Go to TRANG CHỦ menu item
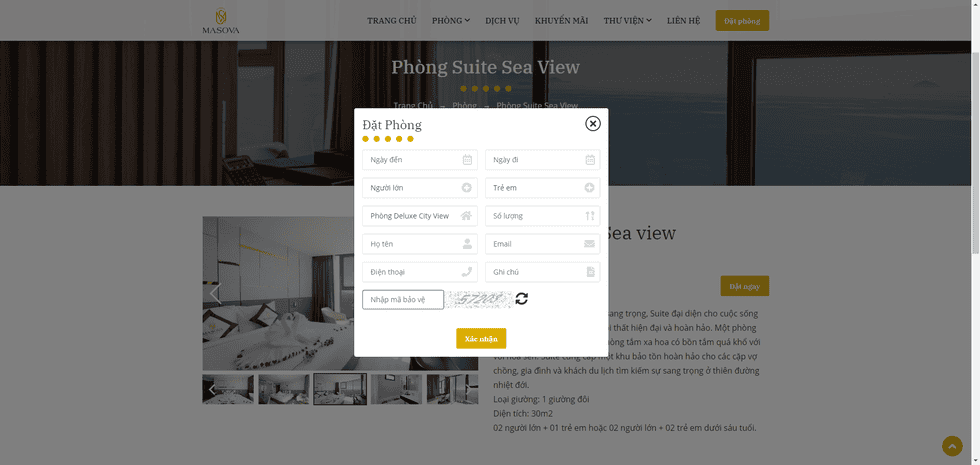The height and width of the screenshot is (465, 980). coord(392,21)
